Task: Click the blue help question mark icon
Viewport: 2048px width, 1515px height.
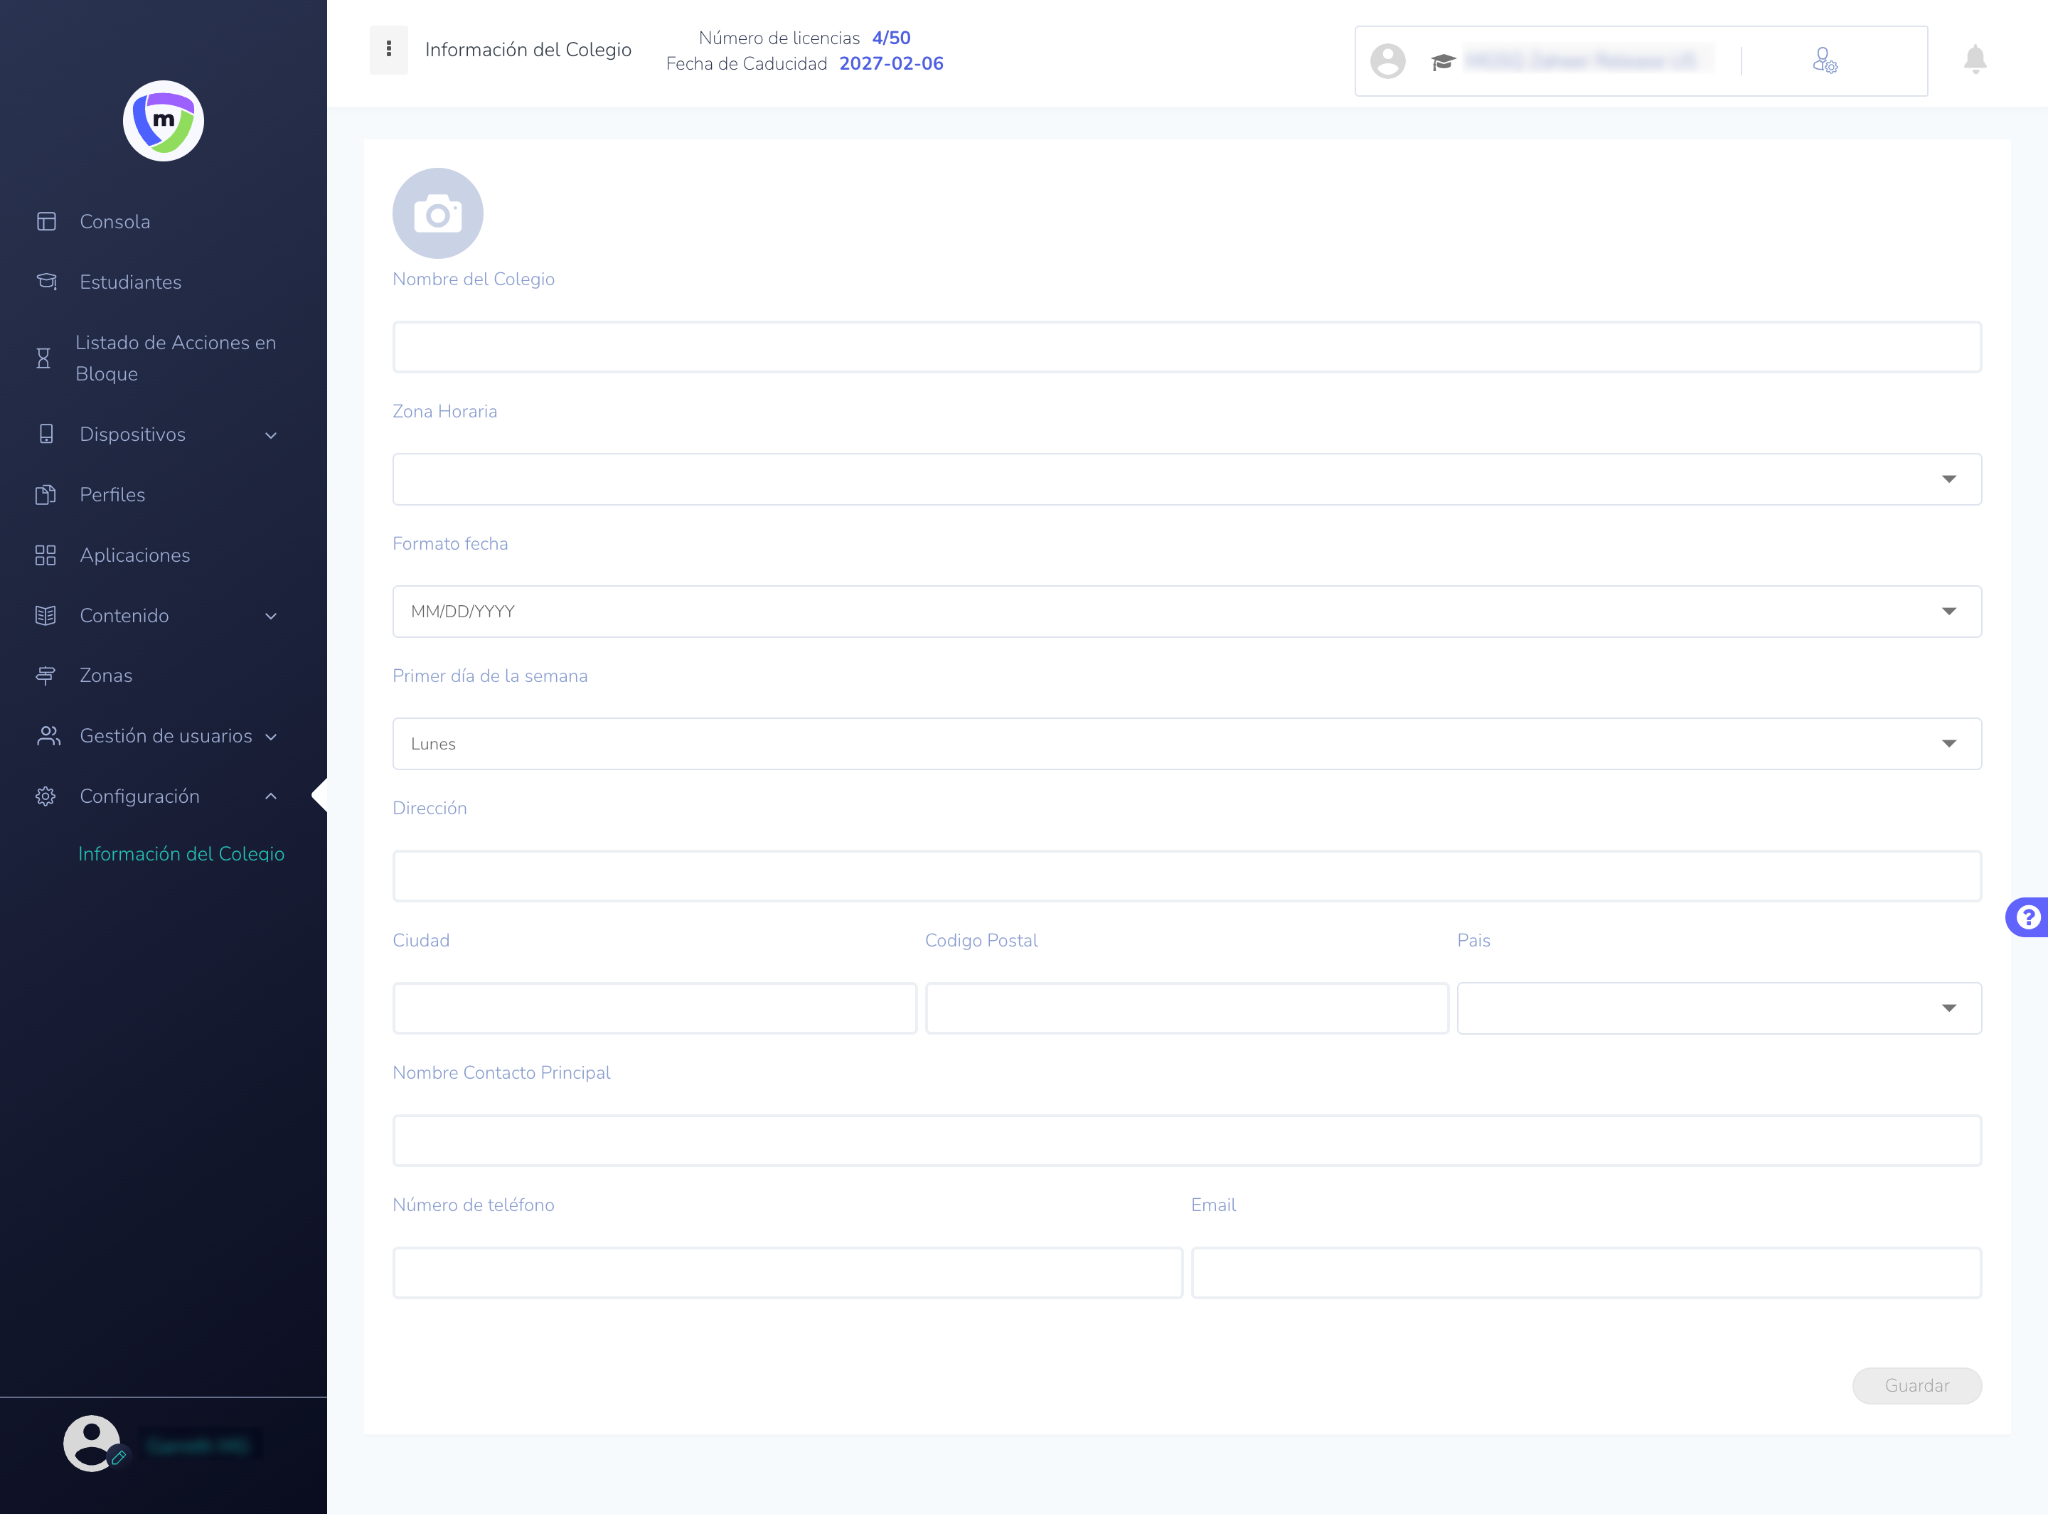Action: coord(2027,917)
